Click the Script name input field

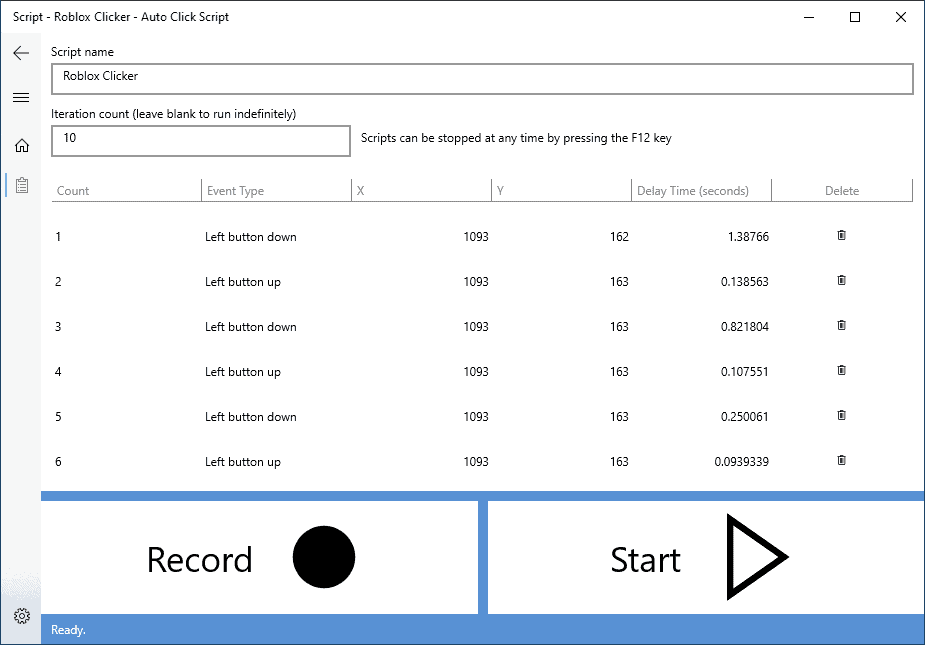point(482,78)
